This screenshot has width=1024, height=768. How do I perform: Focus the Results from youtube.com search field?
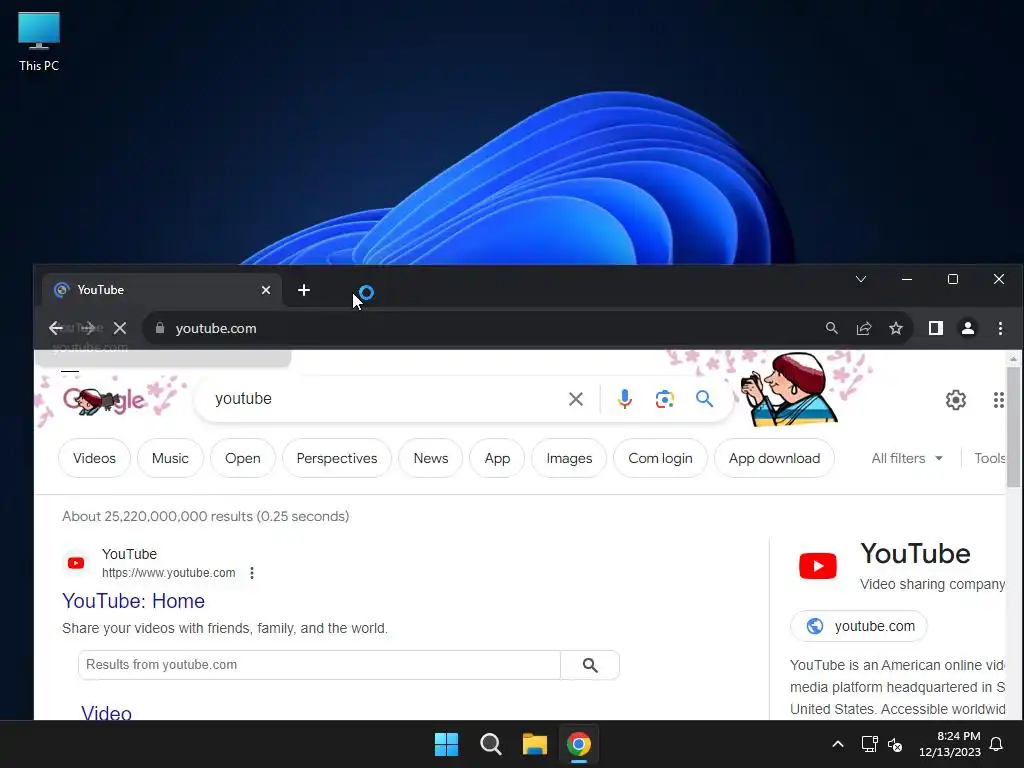point(319,665)
